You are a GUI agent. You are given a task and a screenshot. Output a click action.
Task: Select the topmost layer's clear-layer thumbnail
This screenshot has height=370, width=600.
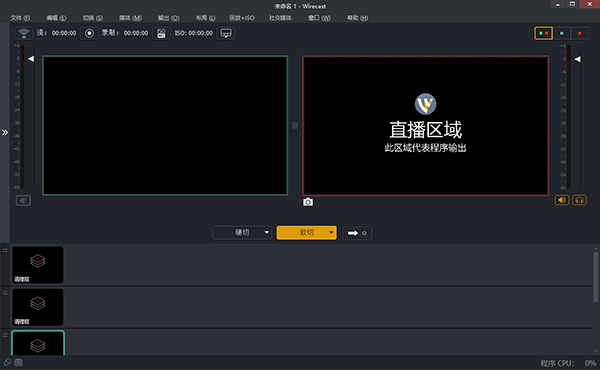tap(38, 265)
